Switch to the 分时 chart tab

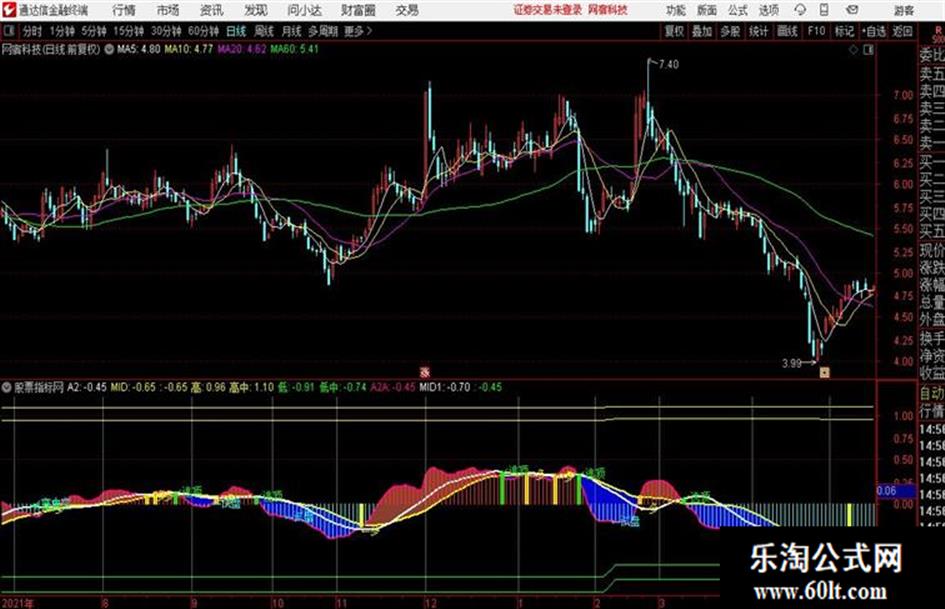[x=32, y=31]
